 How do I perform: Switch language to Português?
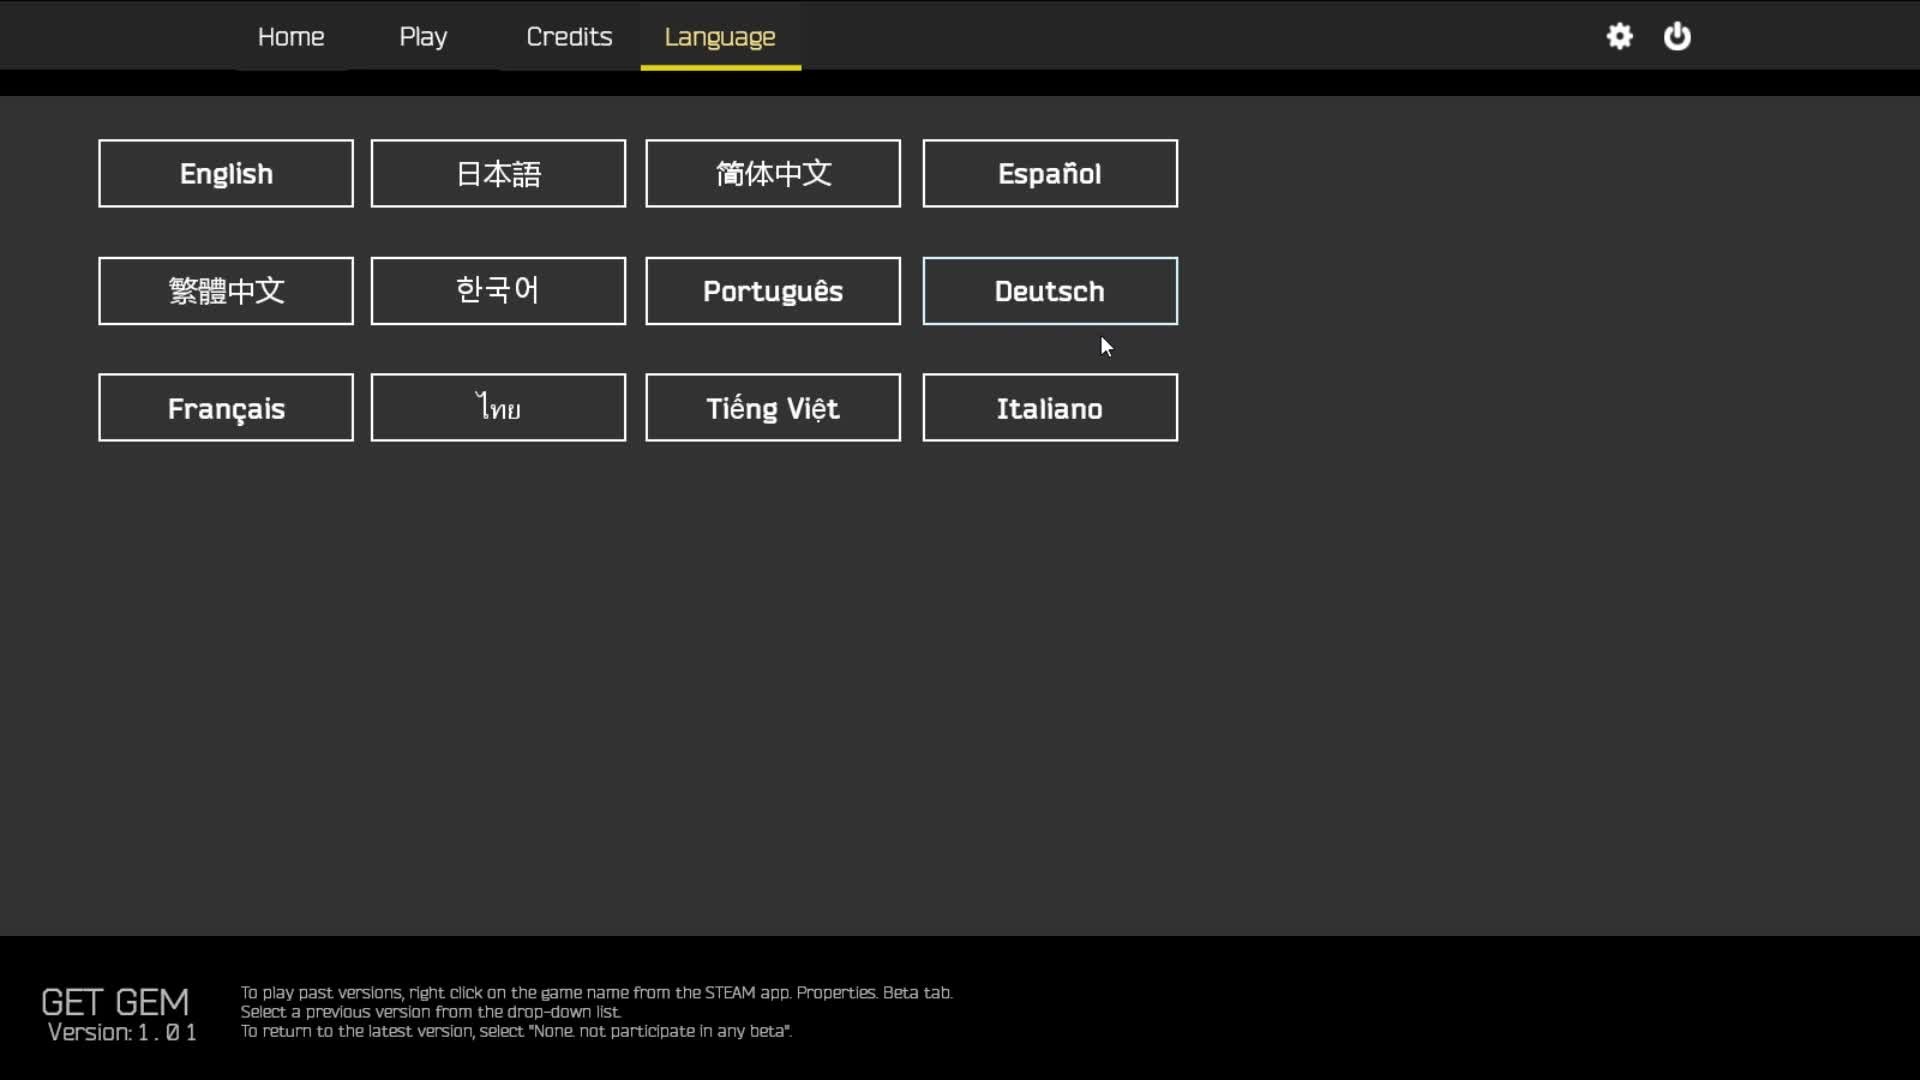[773, 291]
